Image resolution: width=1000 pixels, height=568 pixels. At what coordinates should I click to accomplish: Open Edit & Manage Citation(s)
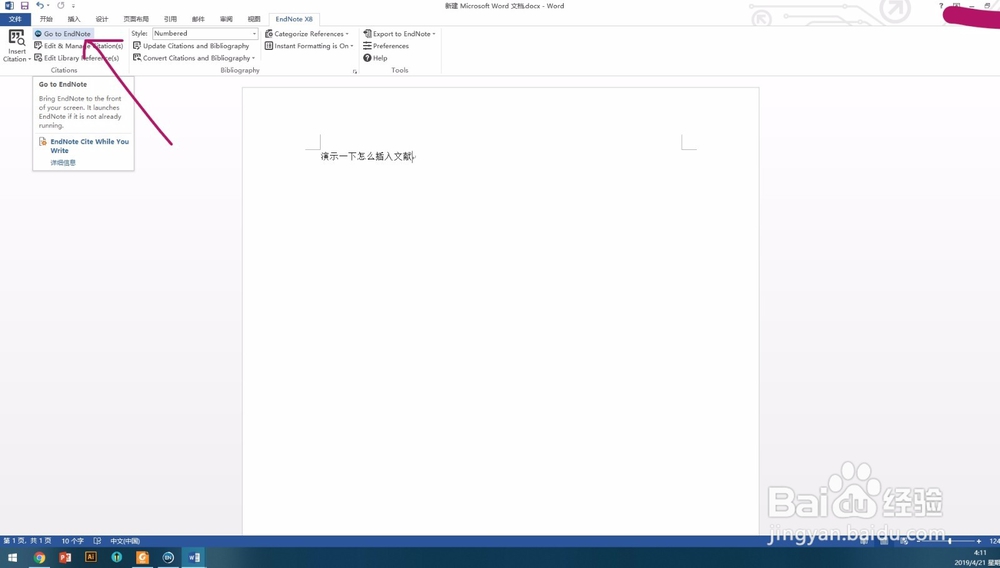tap(78, 46)
